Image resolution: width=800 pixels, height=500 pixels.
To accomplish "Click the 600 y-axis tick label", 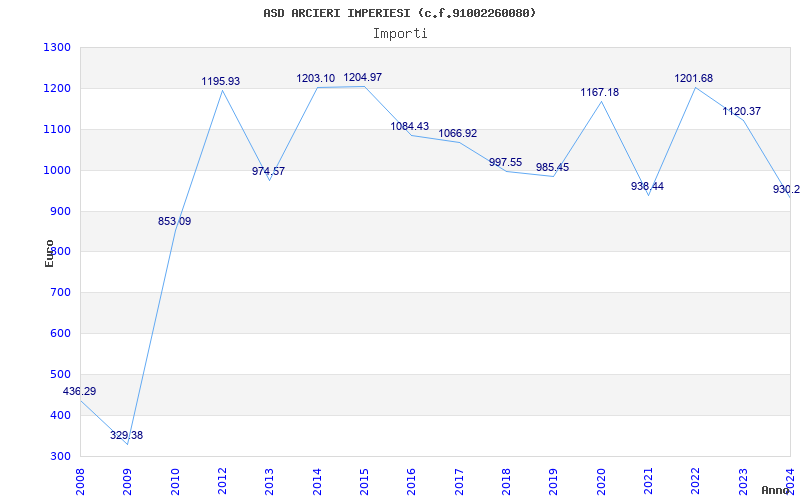I will click(x=60, y=334).
